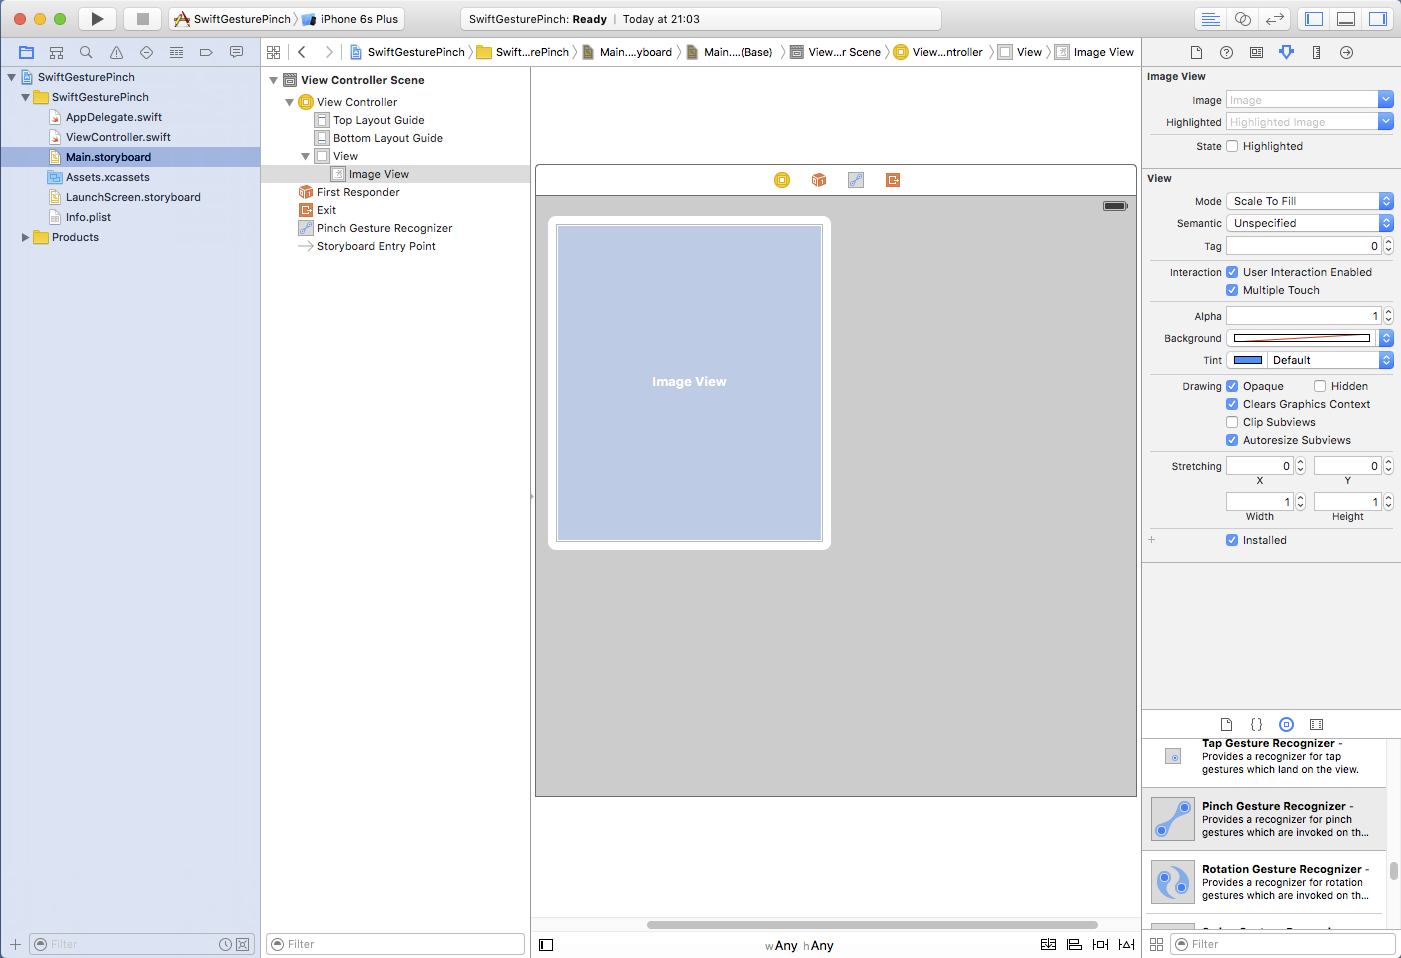Select Pinch Gesture Recognizer in the outline
This screenshot has width=1401, height=958.
(384, 228)
